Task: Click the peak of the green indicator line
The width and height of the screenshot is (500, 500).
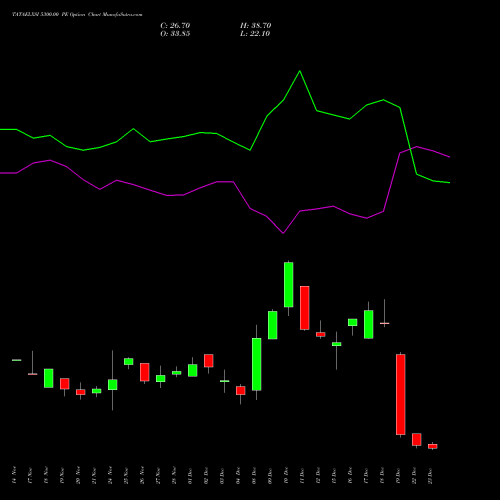Action: (299, 71)
